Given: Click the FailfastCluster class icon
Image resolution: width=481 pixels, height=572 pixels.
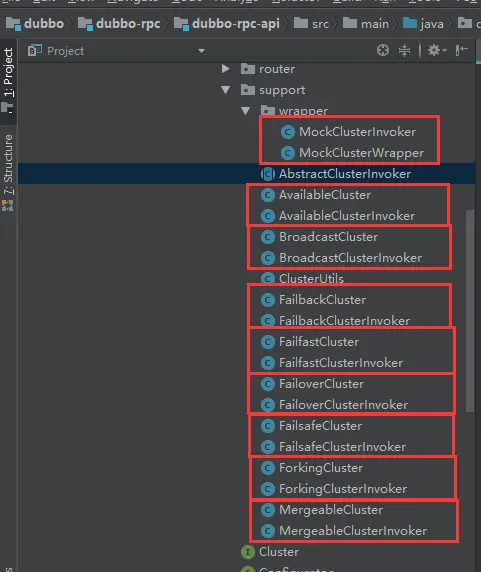Looking at the screenshot, I should click(268, 342).
